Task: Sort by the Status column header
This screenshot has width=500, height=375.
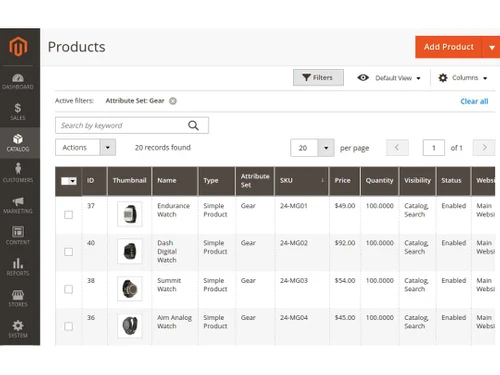Action: (453, 181)
